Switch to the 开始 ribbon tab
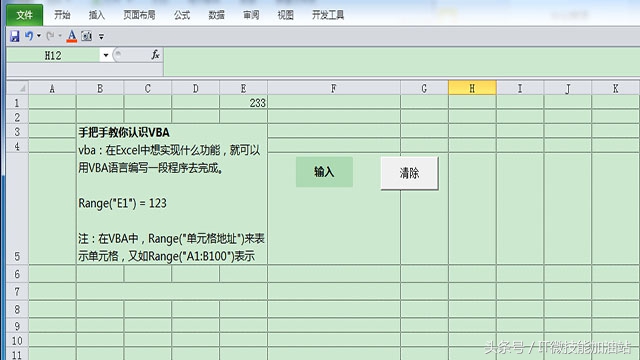640x360 pixels. (x=62, y=15)
